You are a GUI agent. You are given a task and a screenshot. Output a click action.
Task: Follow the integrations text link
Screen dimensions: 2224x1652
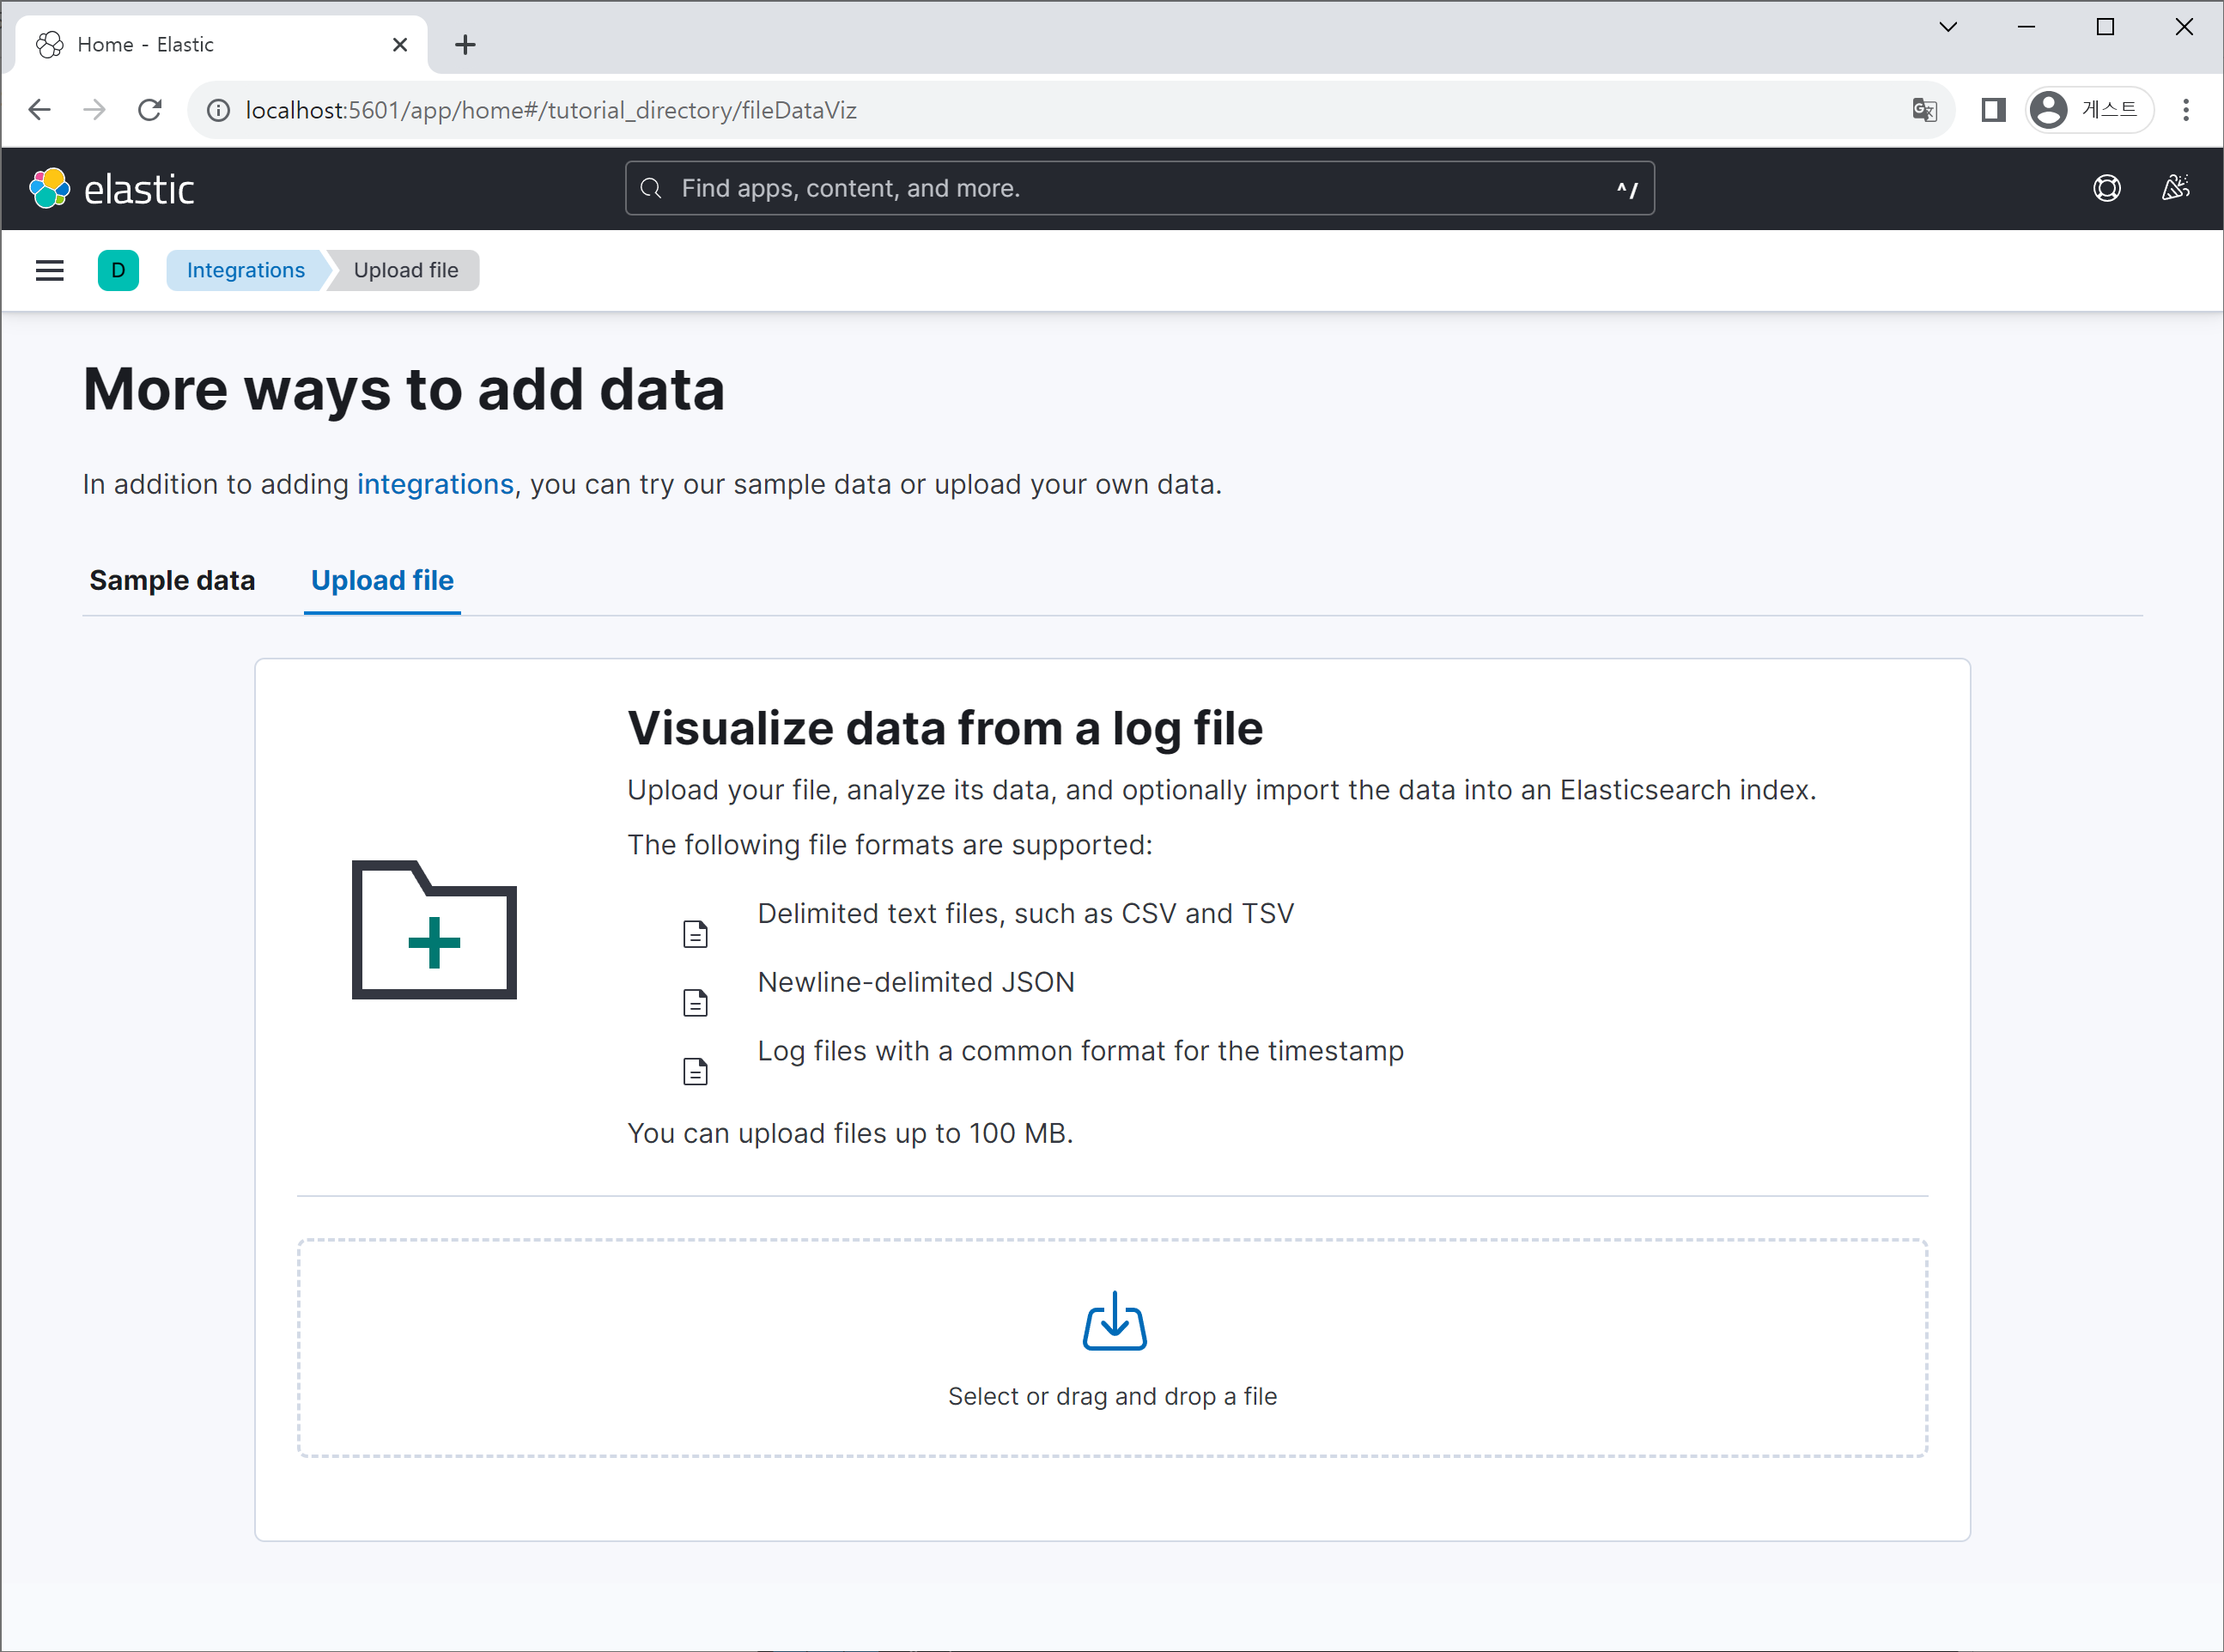pyautogui.click(x=435, y=484)
